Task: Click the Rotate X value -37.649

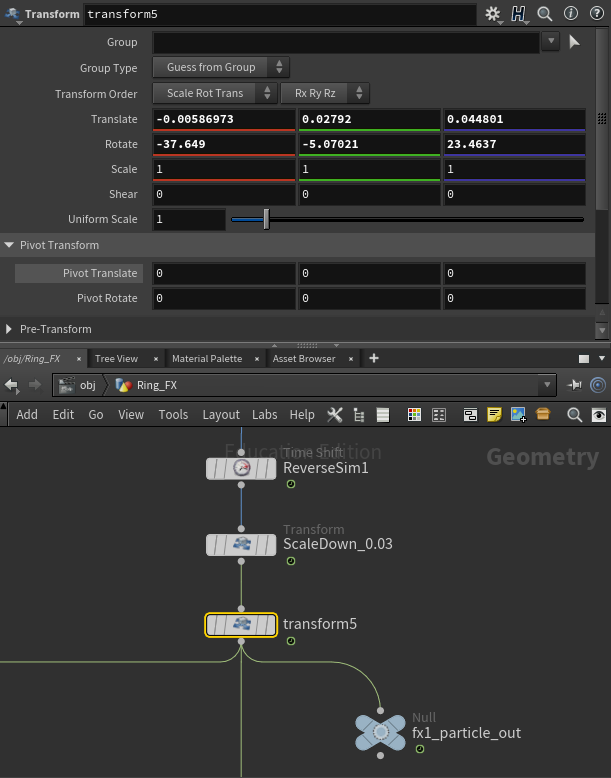Action: point(224,144)
